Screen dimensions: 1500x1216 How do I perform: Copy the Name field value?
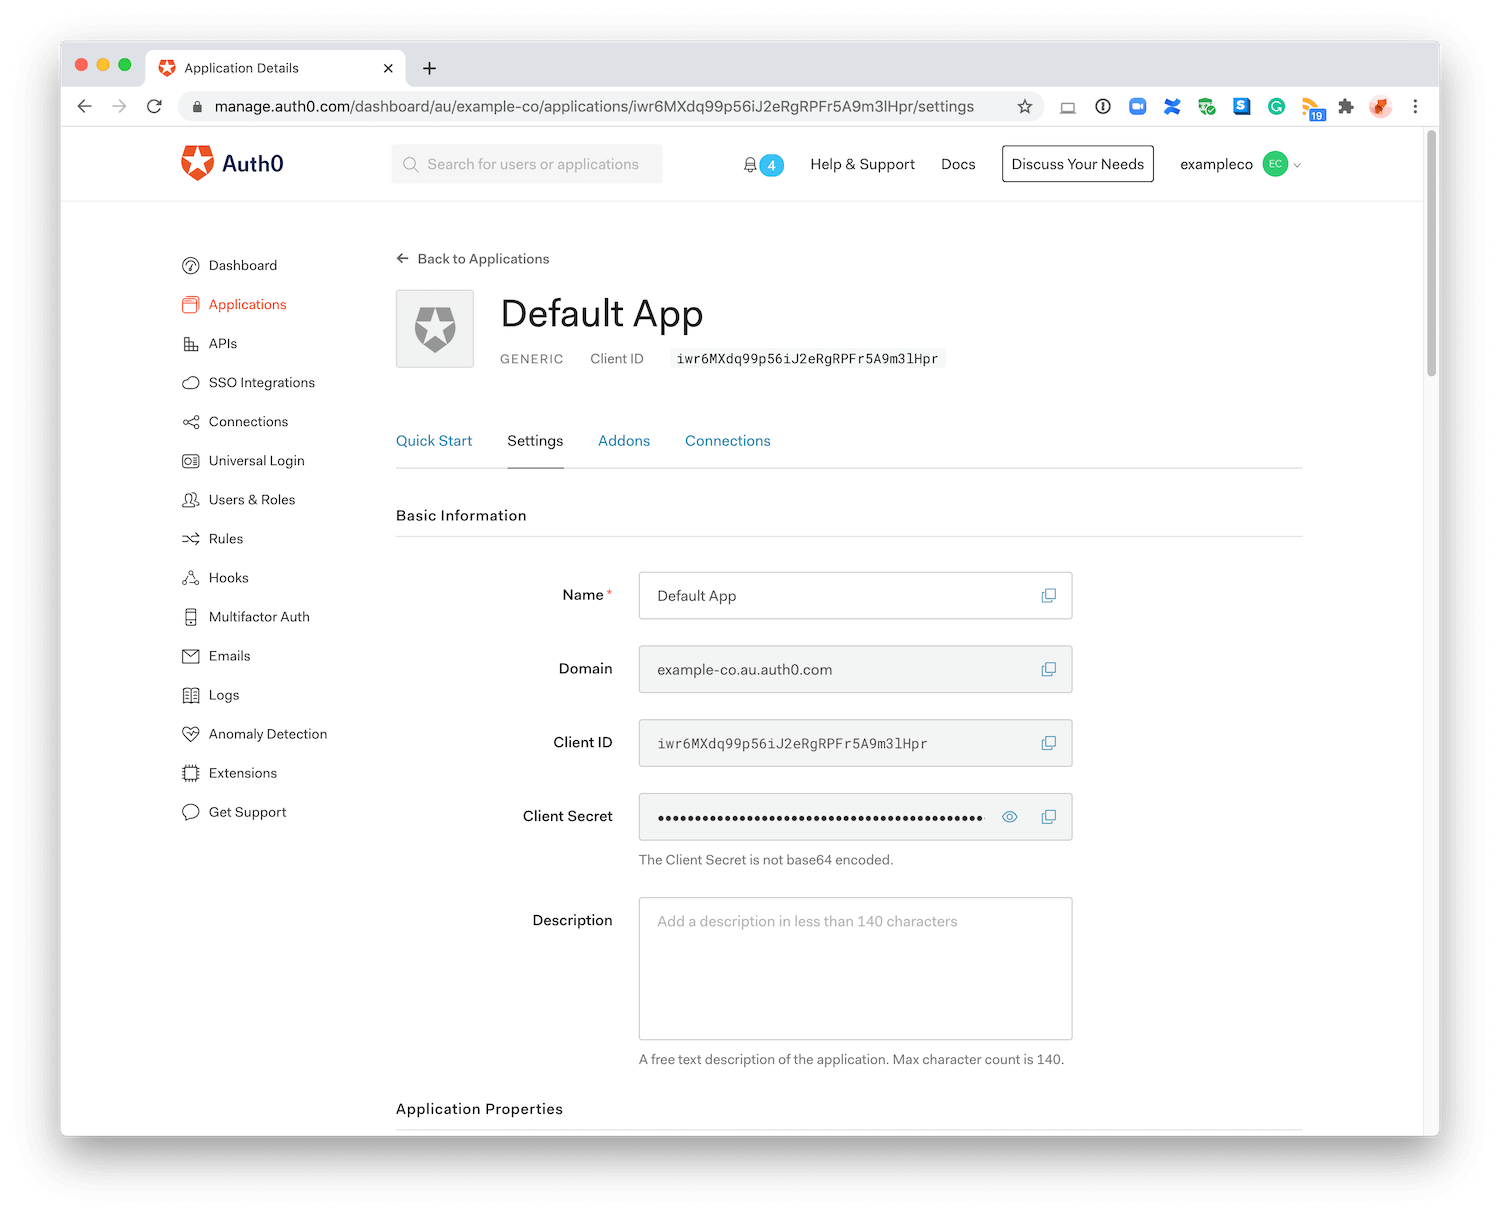click(1048, 596)
